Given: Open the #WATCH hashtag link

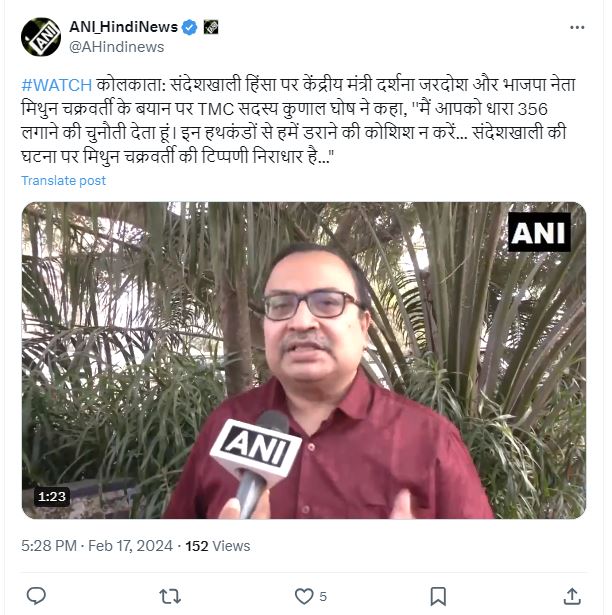Looking at the screenshot, I should point(56,85).
